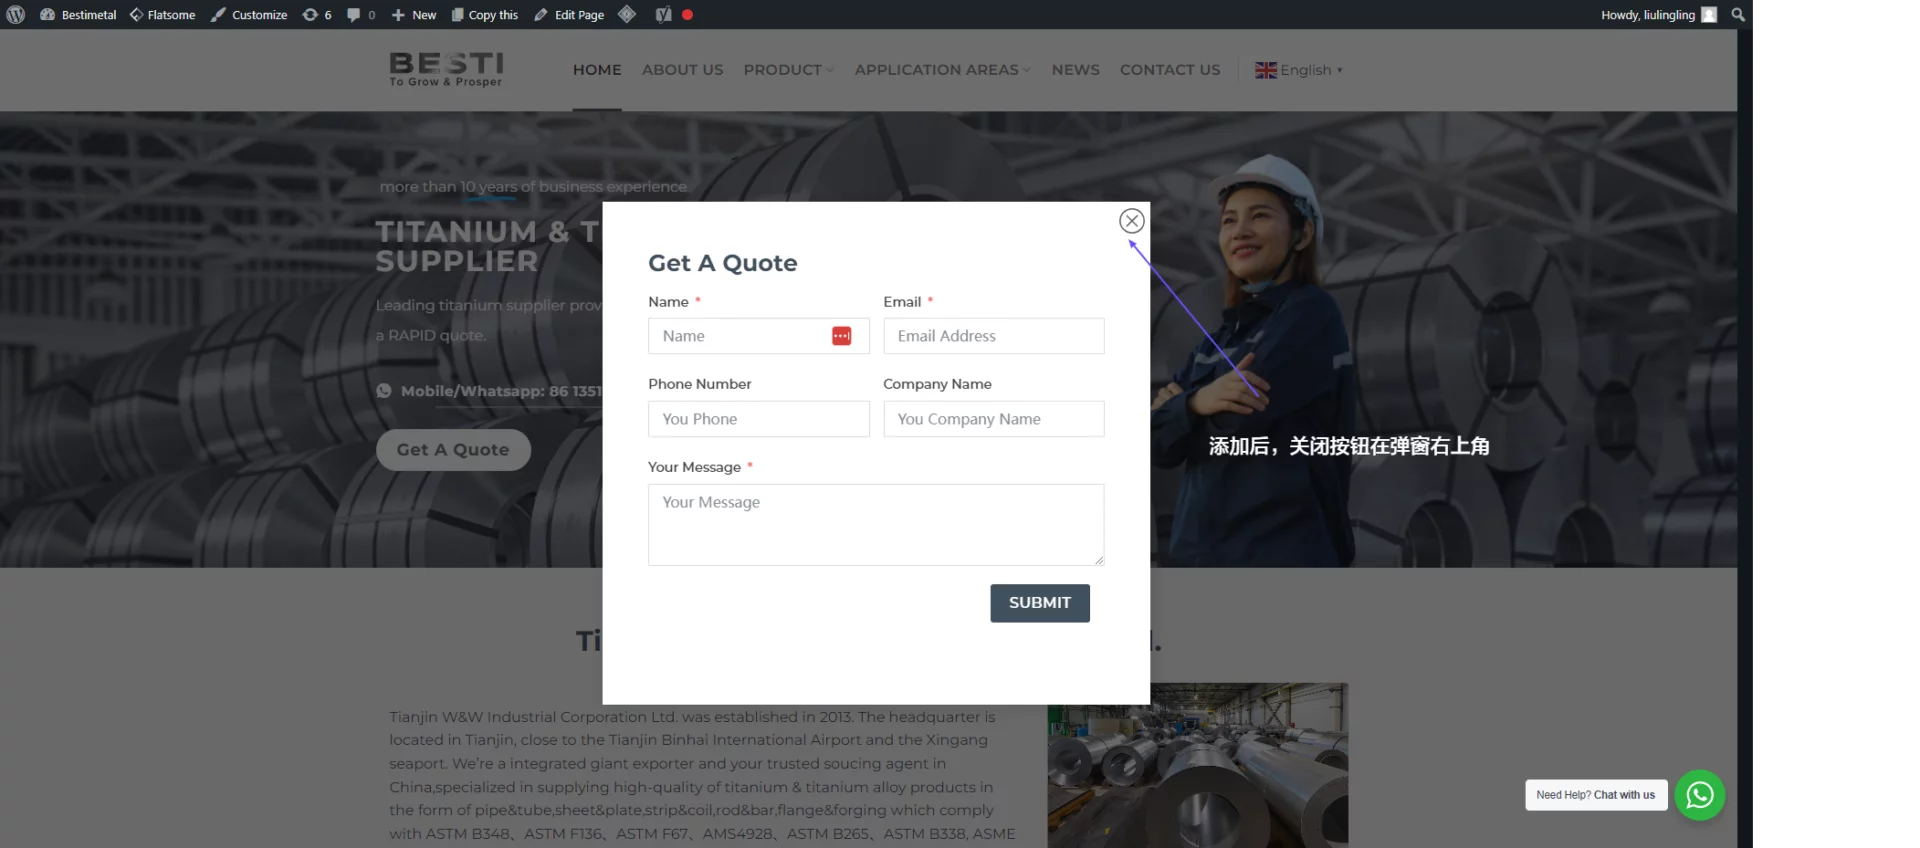Open the Yoast SEO icon
Image resolution: width=1920 pixels, height=848 pixels.
click(x=663, y=15)
